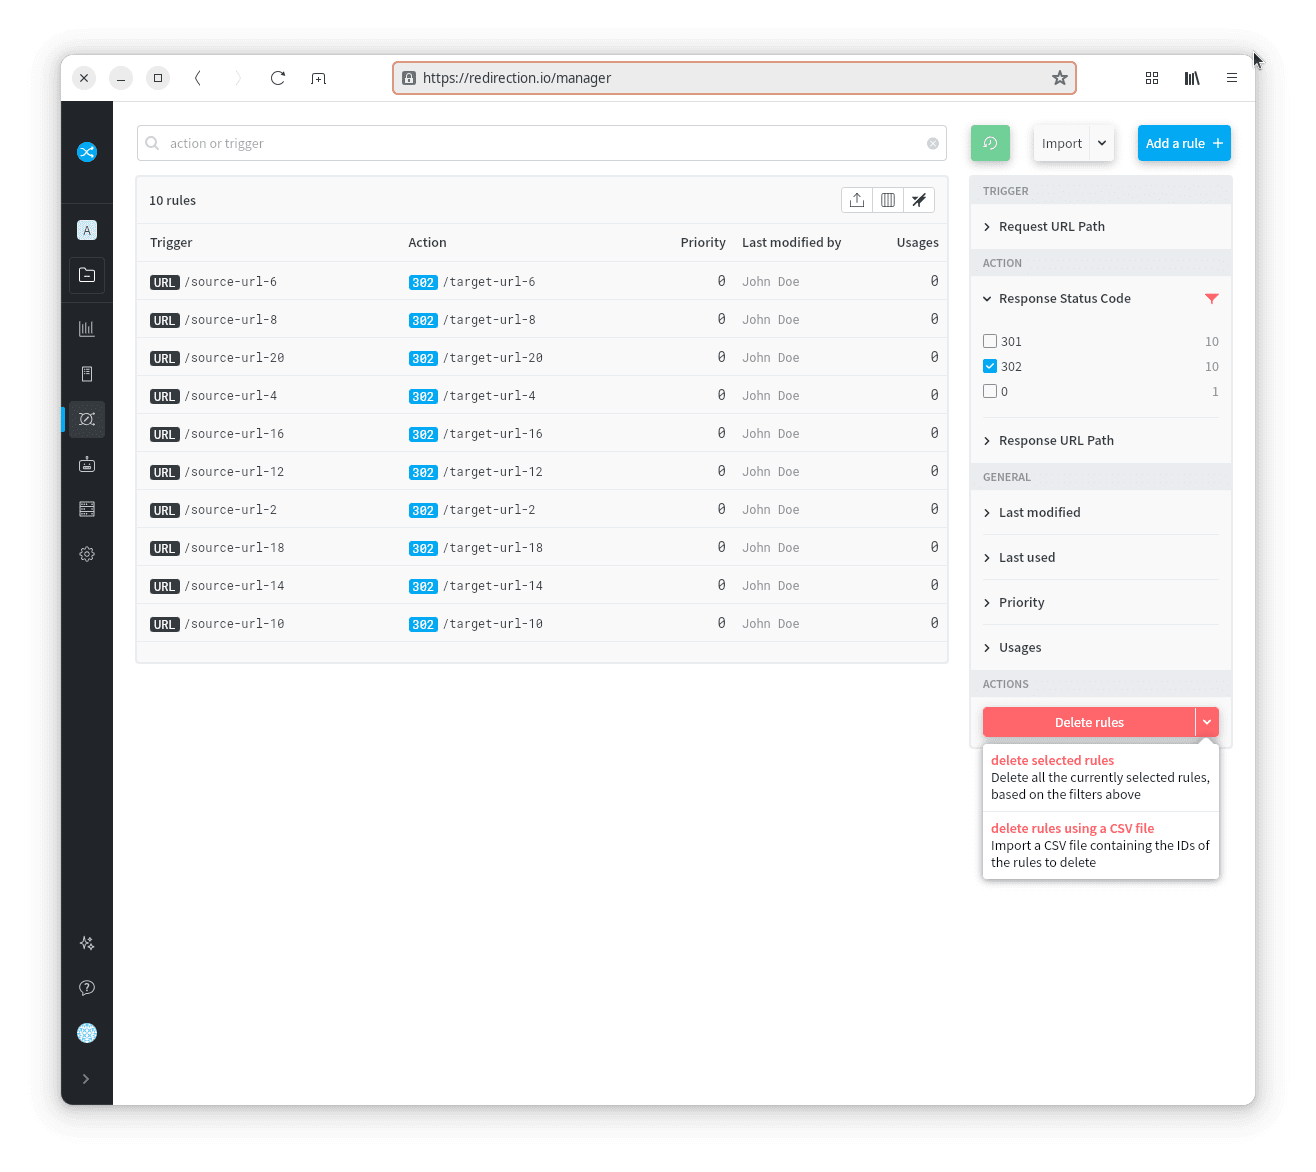Open the browser library icon

tap(1192, 78)
